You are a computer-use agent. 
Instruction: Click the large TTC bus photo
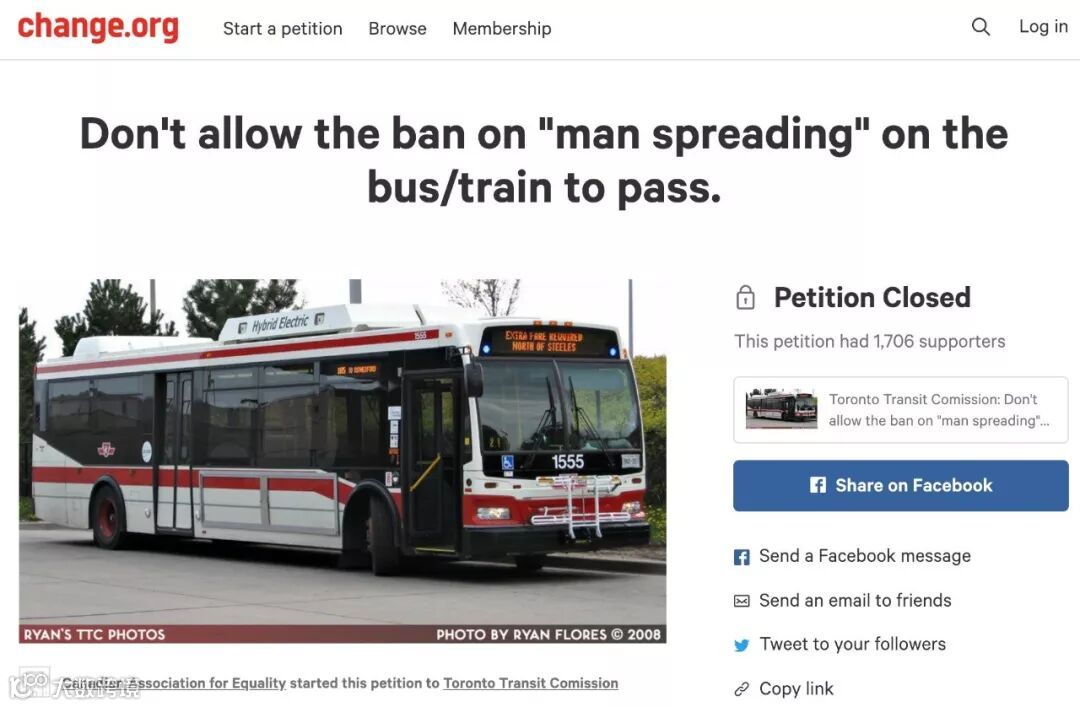click(342, 461)
